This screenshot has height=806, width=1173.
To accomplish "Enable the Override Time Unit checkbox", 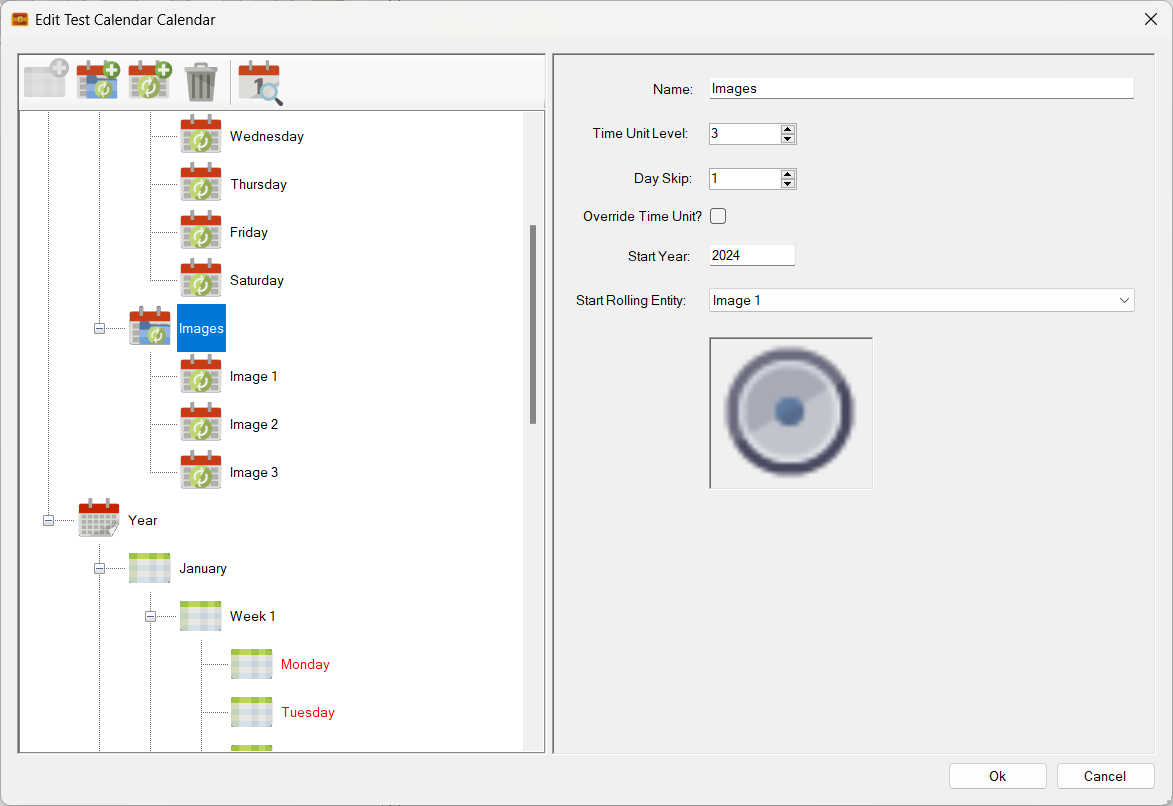I will tap(718, 216).
